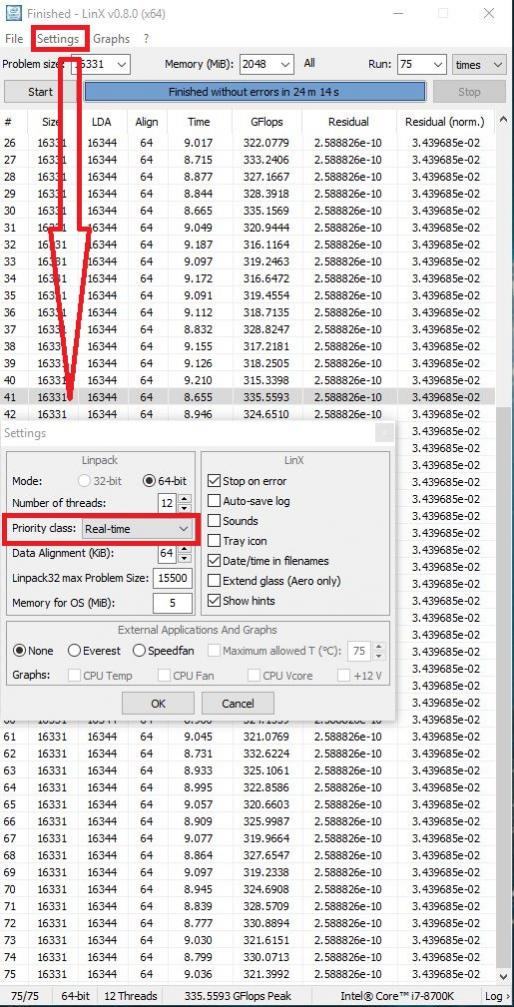This screenshot has height=1007, width=514.
Task: Click Cancel in the Settings dialog
Action: (238, 703)
